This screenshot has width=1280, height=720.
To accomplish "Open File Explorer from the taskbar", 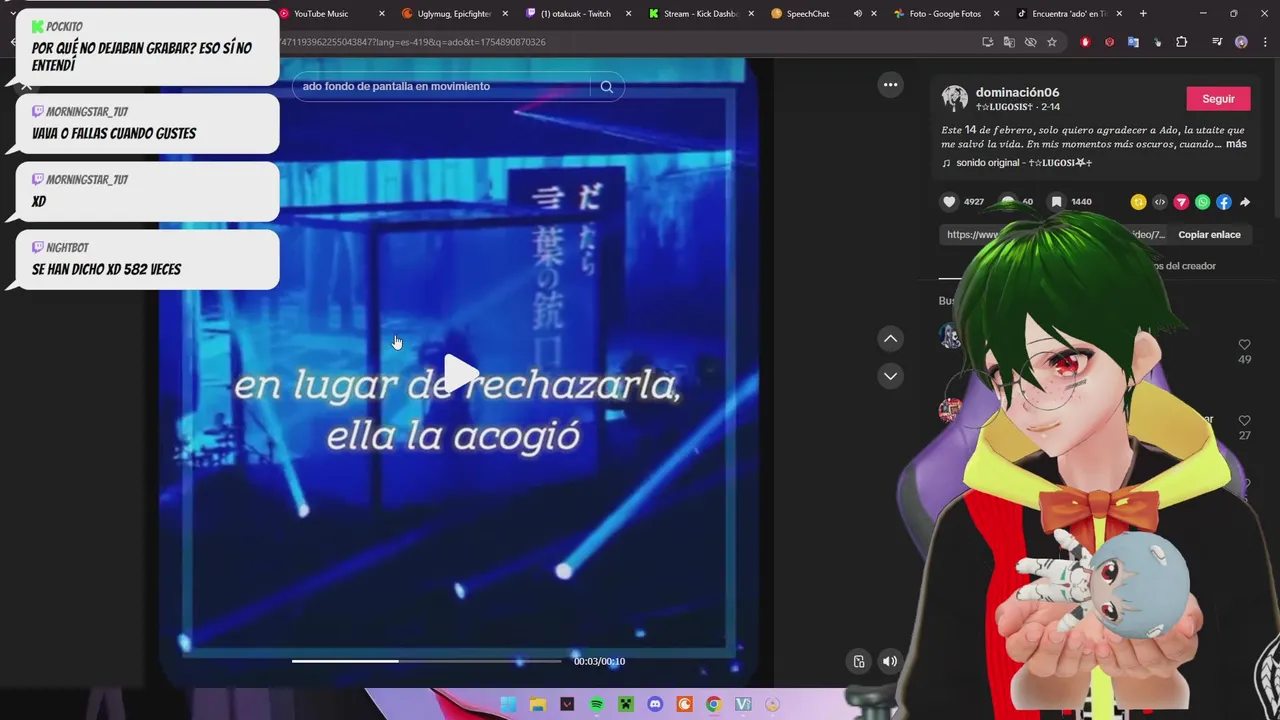I will pos(537,705).
